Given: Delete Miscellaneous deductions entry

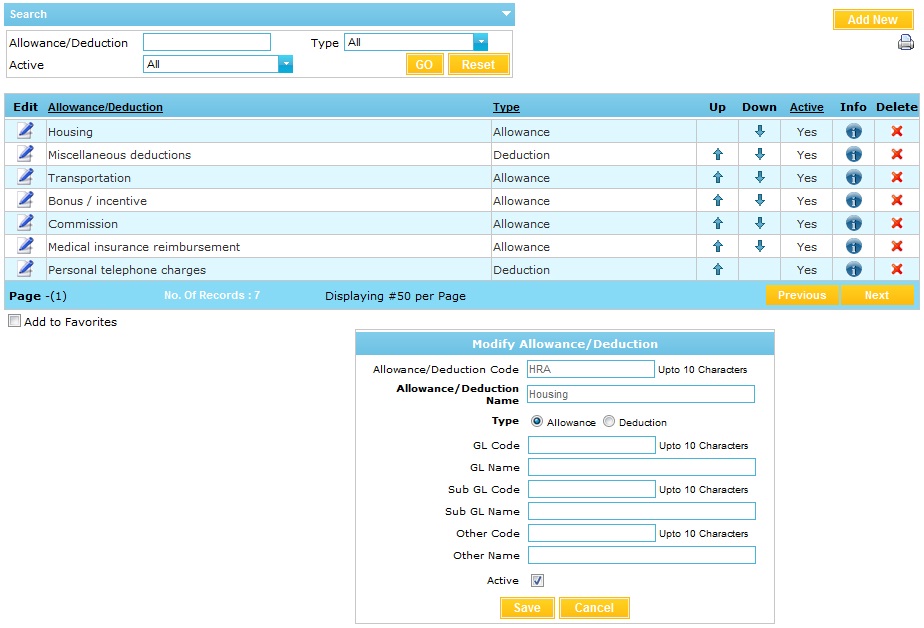Looking at the screenshot, I should (897, 154).
